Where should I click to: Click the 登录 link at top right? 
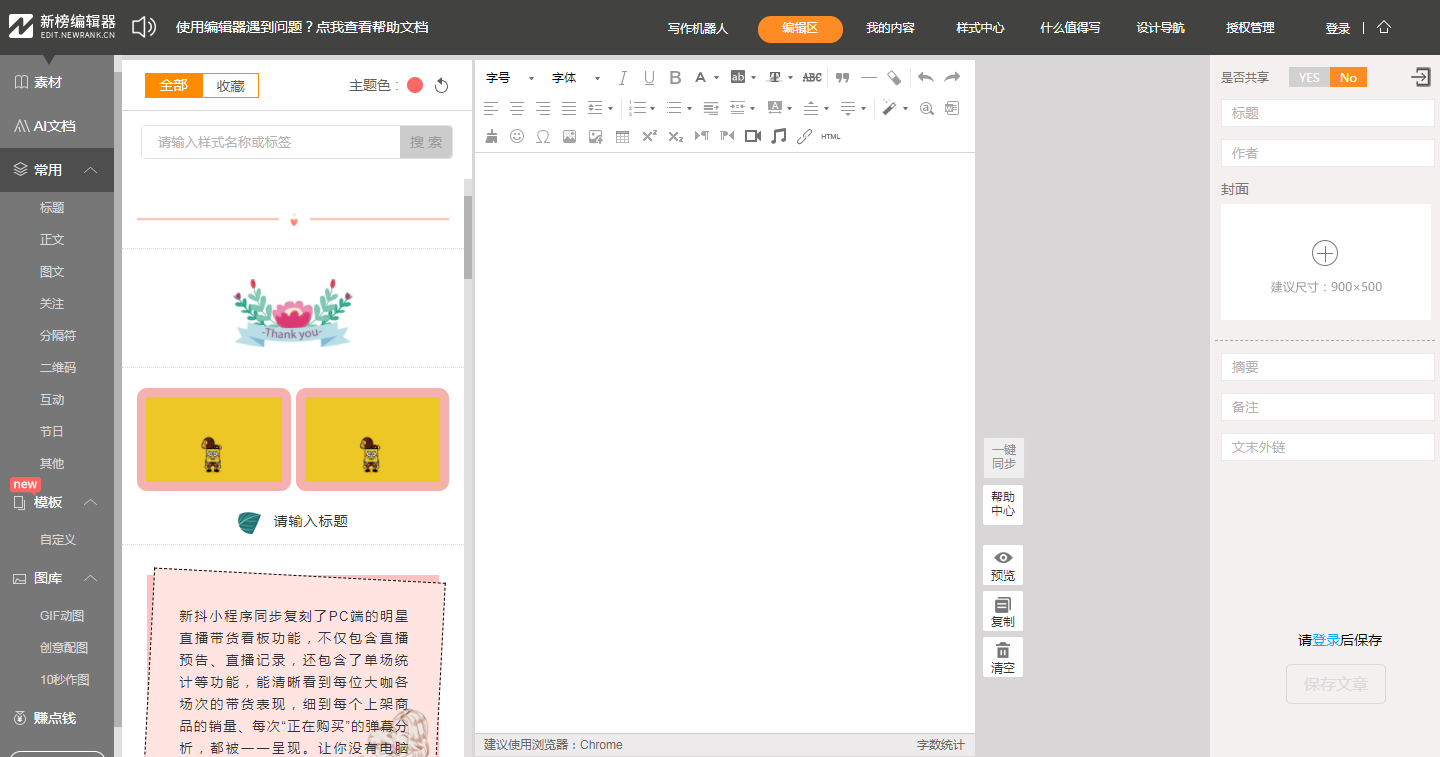1338,29
